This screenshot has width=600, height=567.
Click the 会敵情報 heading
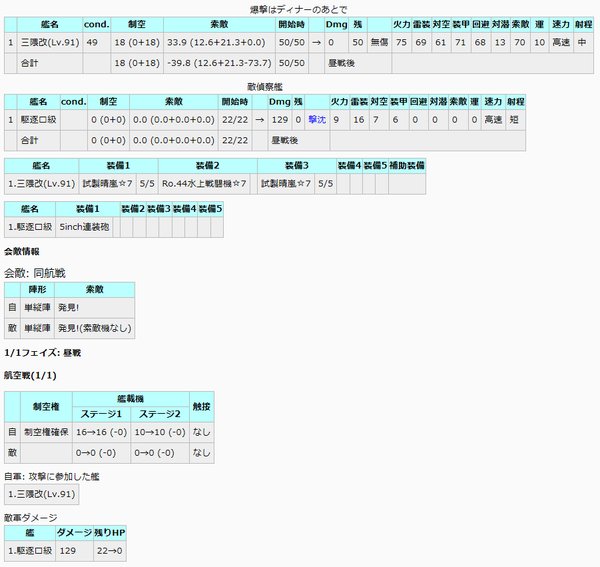coord(22,252)
